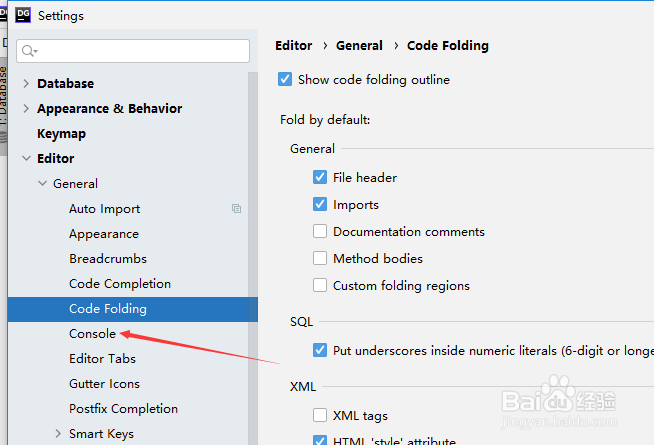
Task: Expand the Smart Keys node
Action: 58,434
